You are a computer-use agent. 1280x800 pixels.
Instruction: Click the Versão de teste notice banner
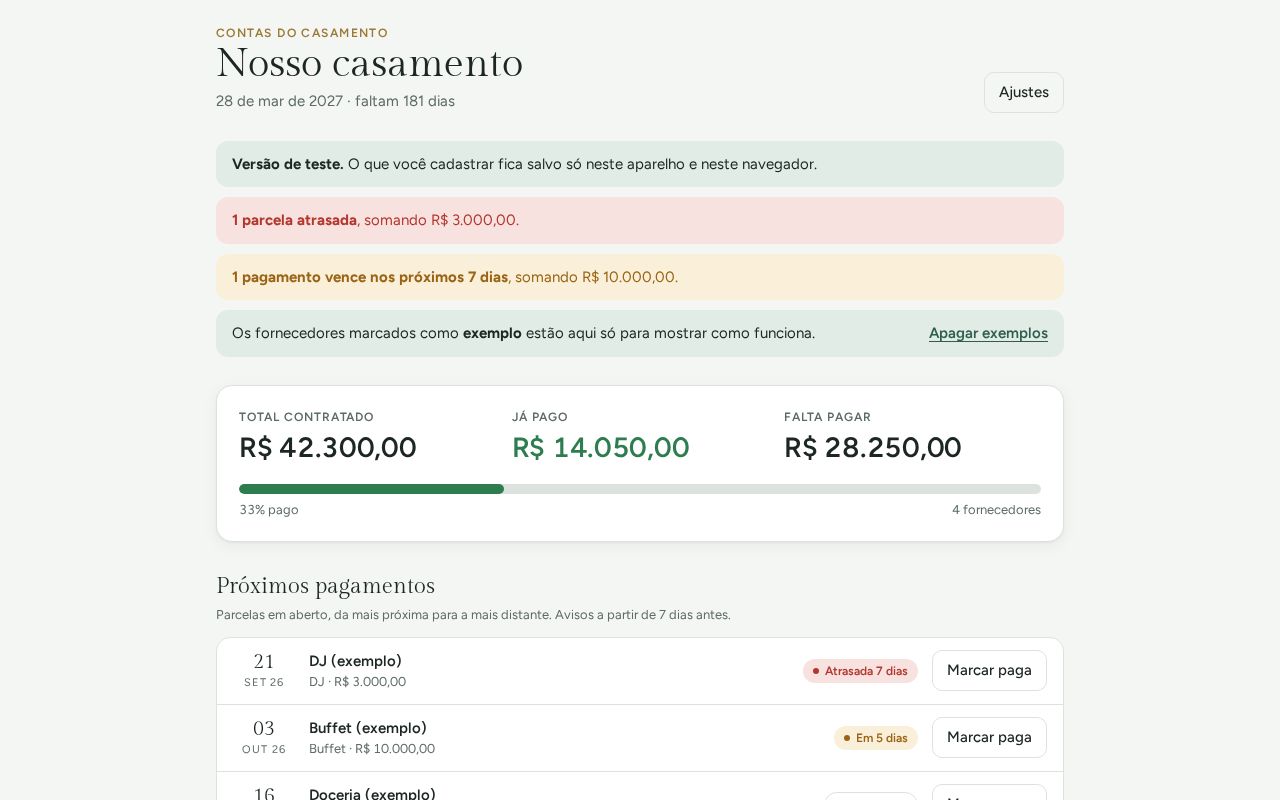point(640,164)
